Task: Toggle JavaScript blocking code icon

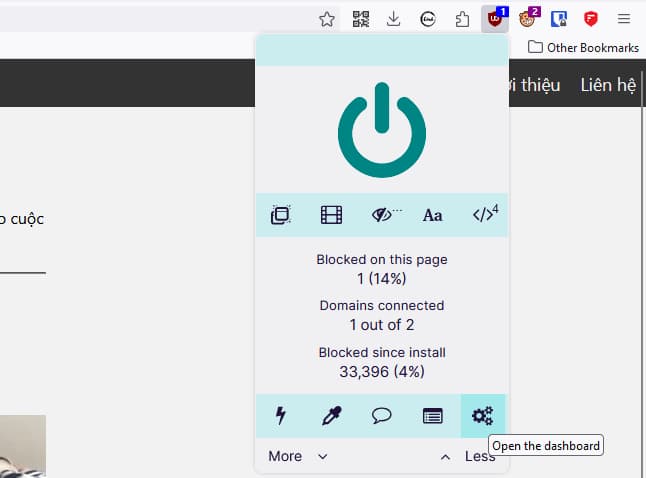Action: click(x=485, y=214)
